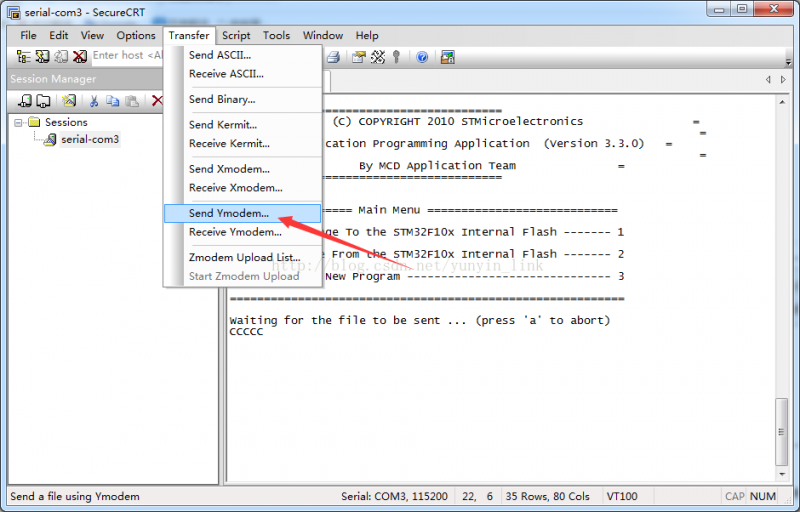The width and height of the screenshot is (800, 512).
Task: Close the Transfer menu
Action: point(189,35)
